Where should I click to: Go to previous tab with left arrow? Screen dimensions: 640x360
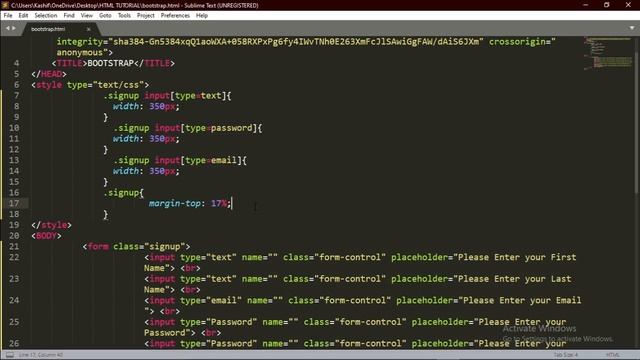tap(7, 29)
